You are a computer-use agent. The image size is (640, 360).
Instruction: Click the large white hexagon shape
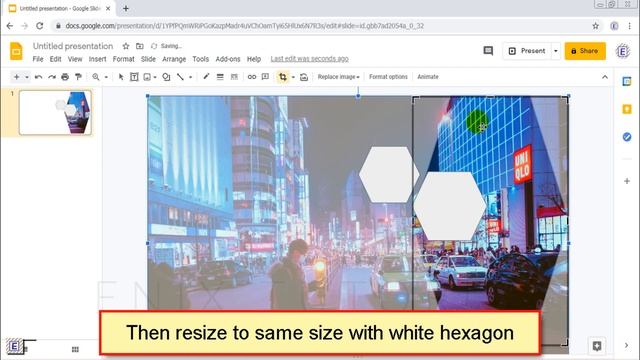[449, 206]
